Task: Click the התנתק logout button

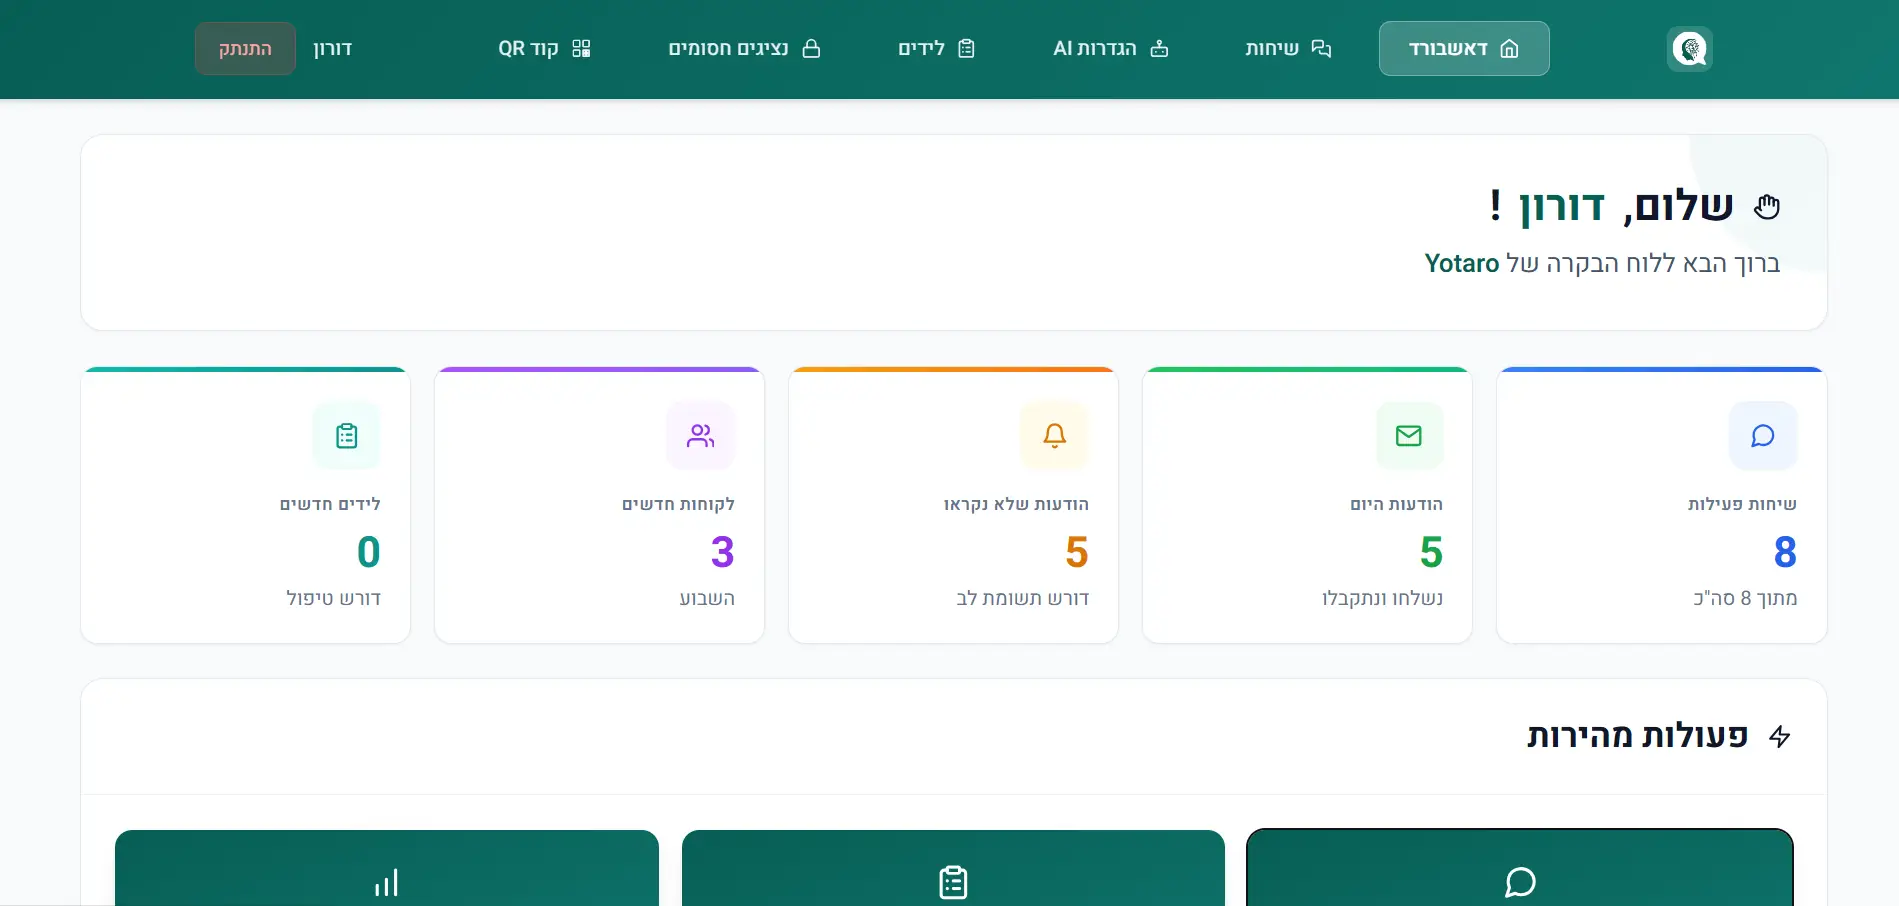Action: [x=245, y=48]
